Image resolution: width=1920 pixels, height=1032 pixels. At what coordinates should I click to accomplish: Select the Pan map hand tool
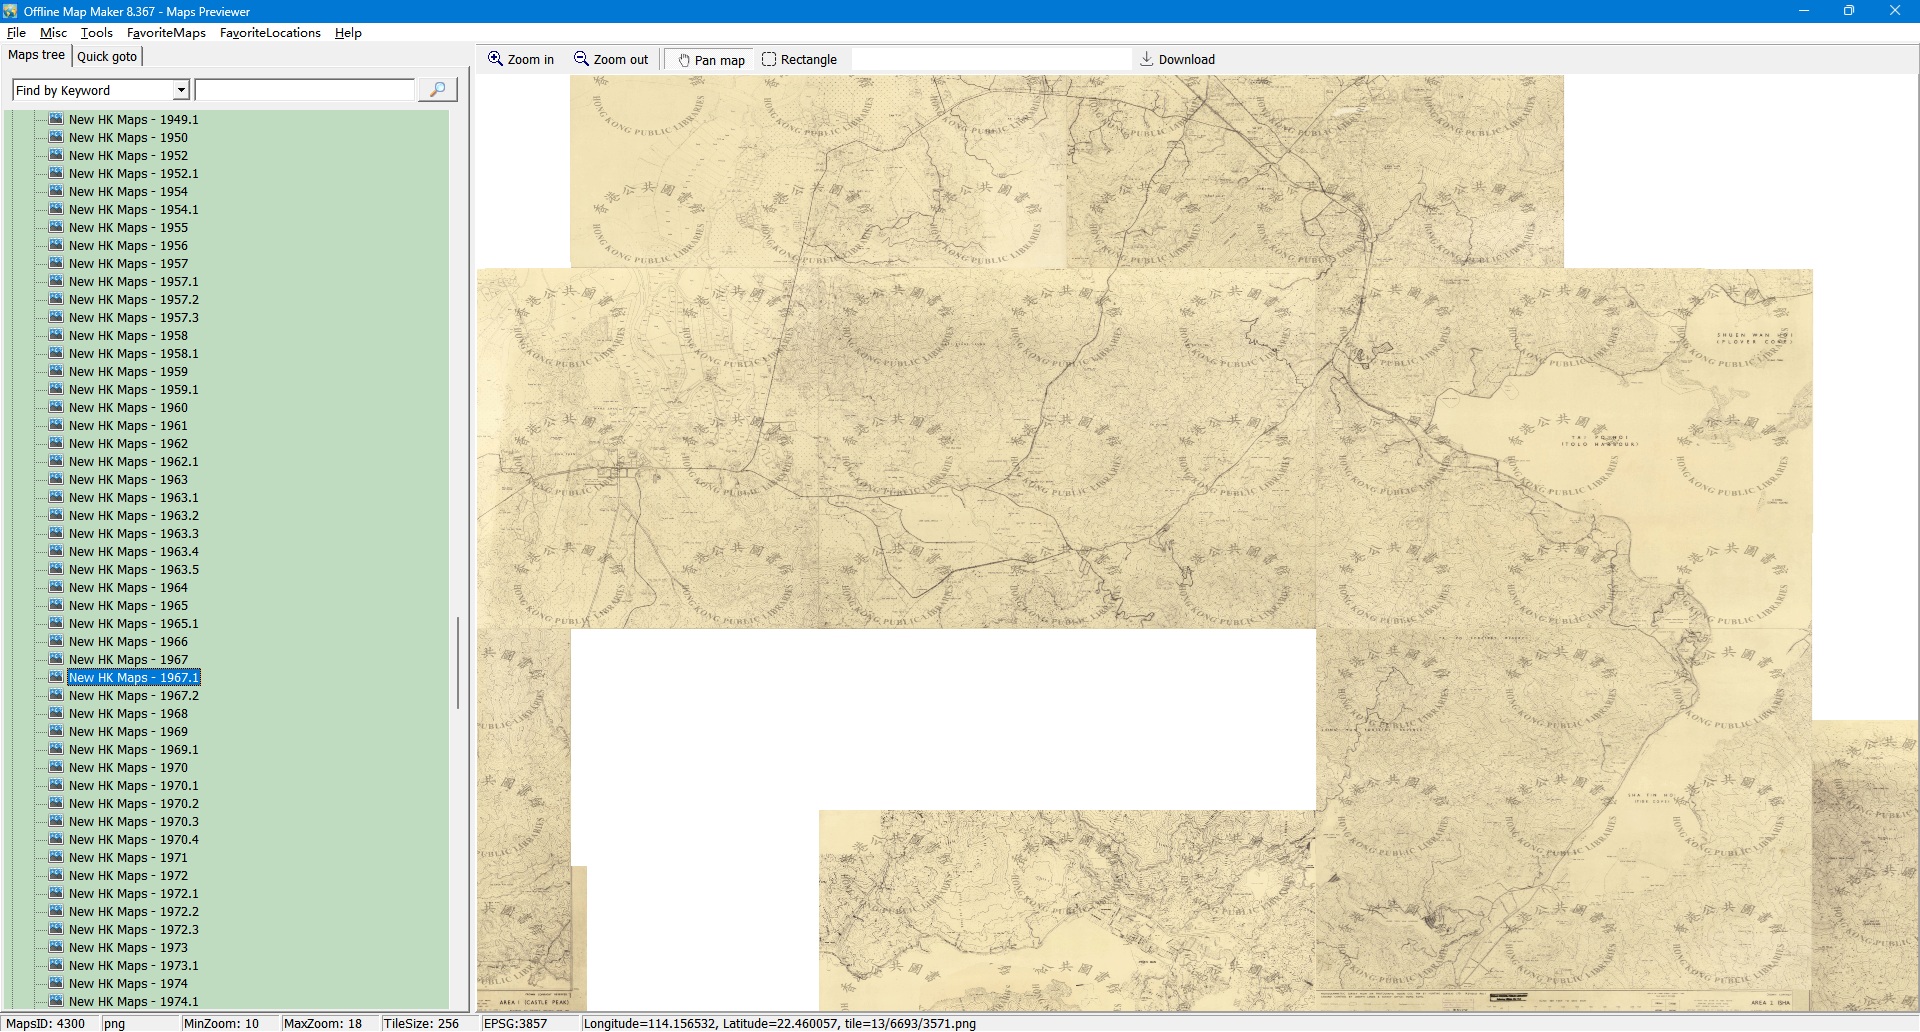tap(685, 60)
